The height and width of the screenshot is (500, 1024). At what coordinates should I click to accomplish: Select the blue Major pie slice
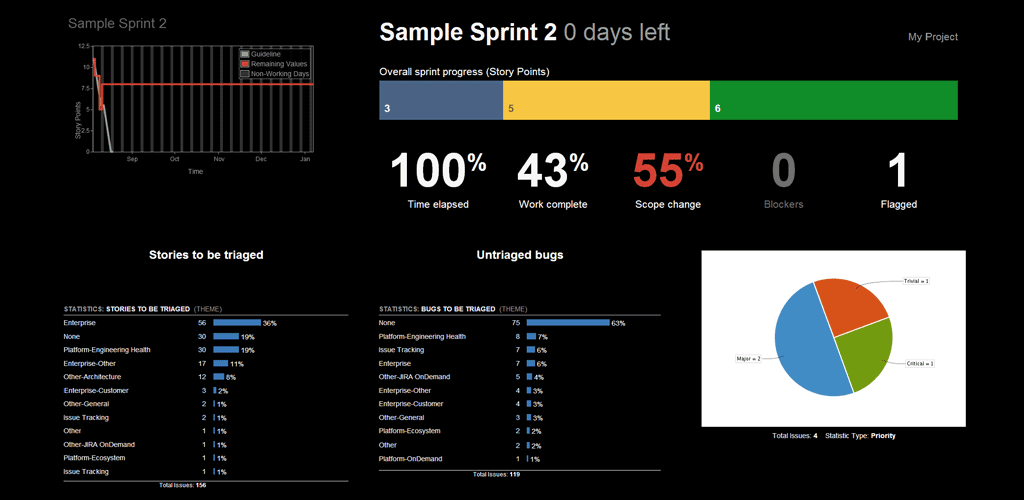[795, 345]
